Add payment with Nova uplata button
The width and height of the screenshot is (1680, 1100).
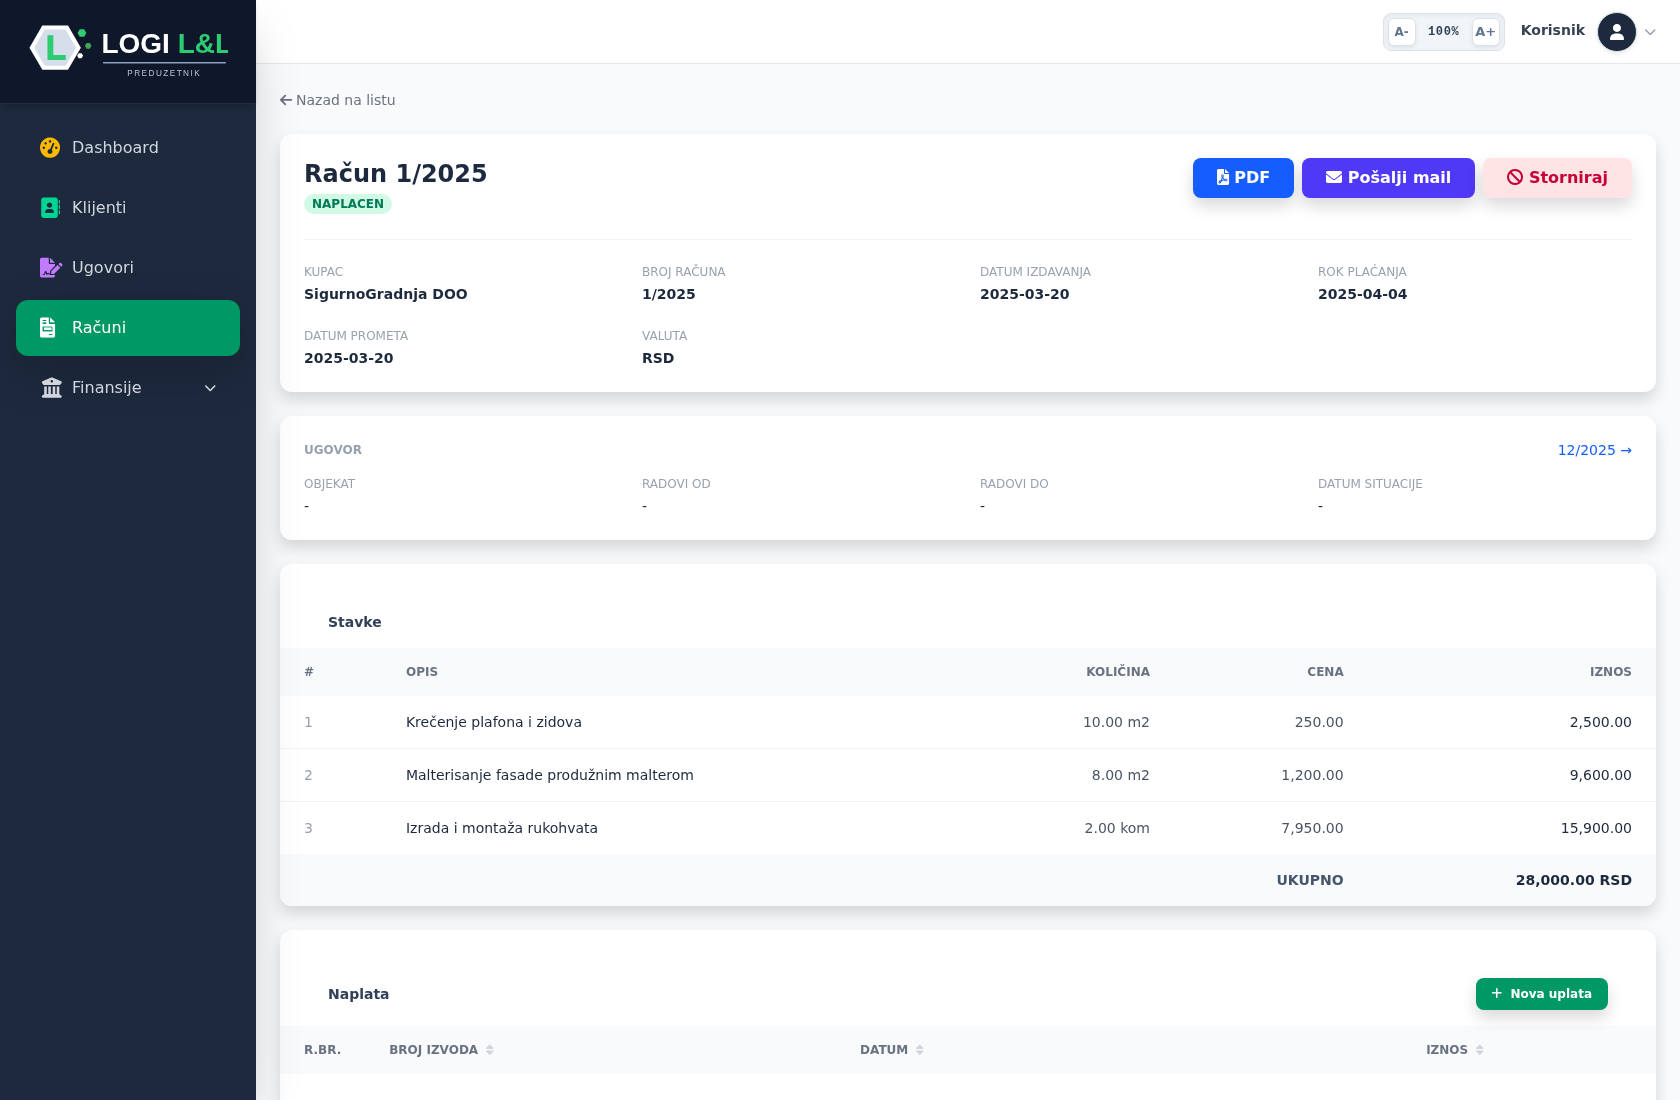click(1541, 994)
